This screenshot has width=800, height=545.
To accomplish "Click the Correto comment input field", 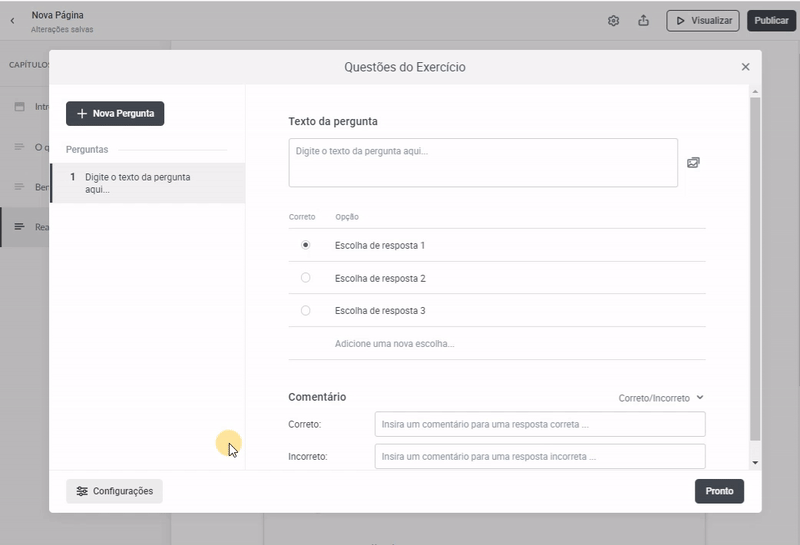I will click(540, 424).
